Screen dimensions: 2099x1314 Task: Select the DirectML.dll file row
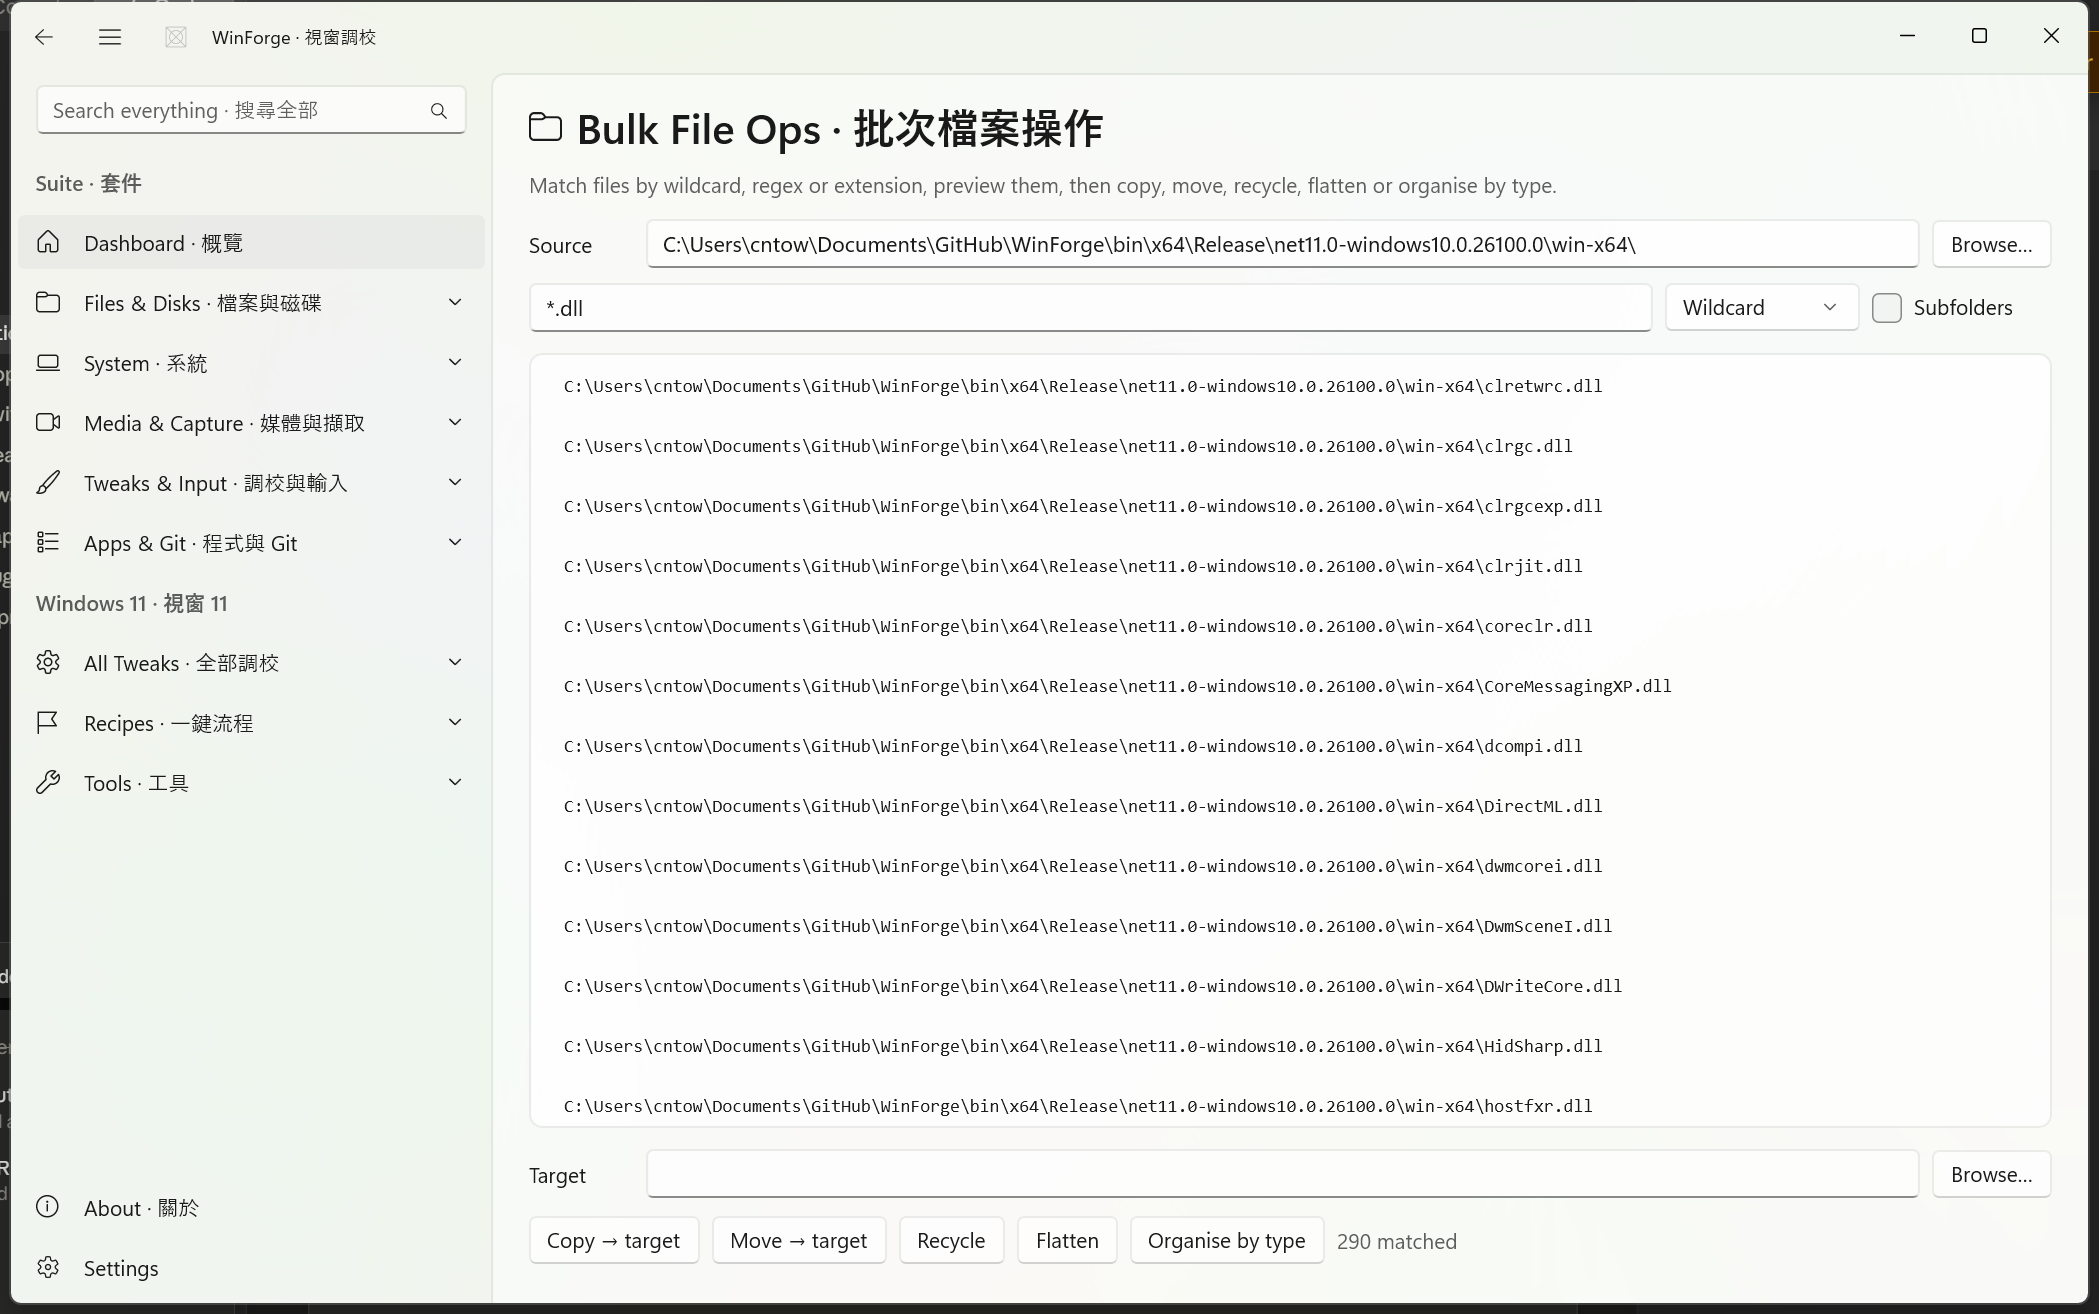1290,806
